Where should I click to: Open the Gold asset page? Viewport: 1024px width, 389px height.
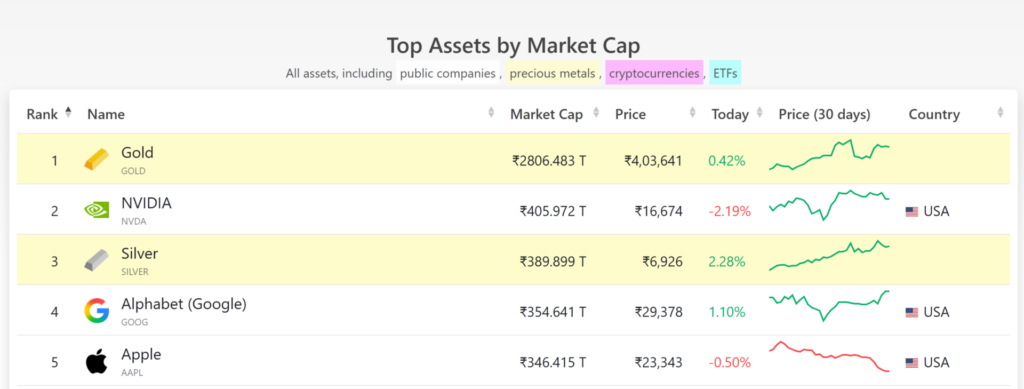[137, 153]
